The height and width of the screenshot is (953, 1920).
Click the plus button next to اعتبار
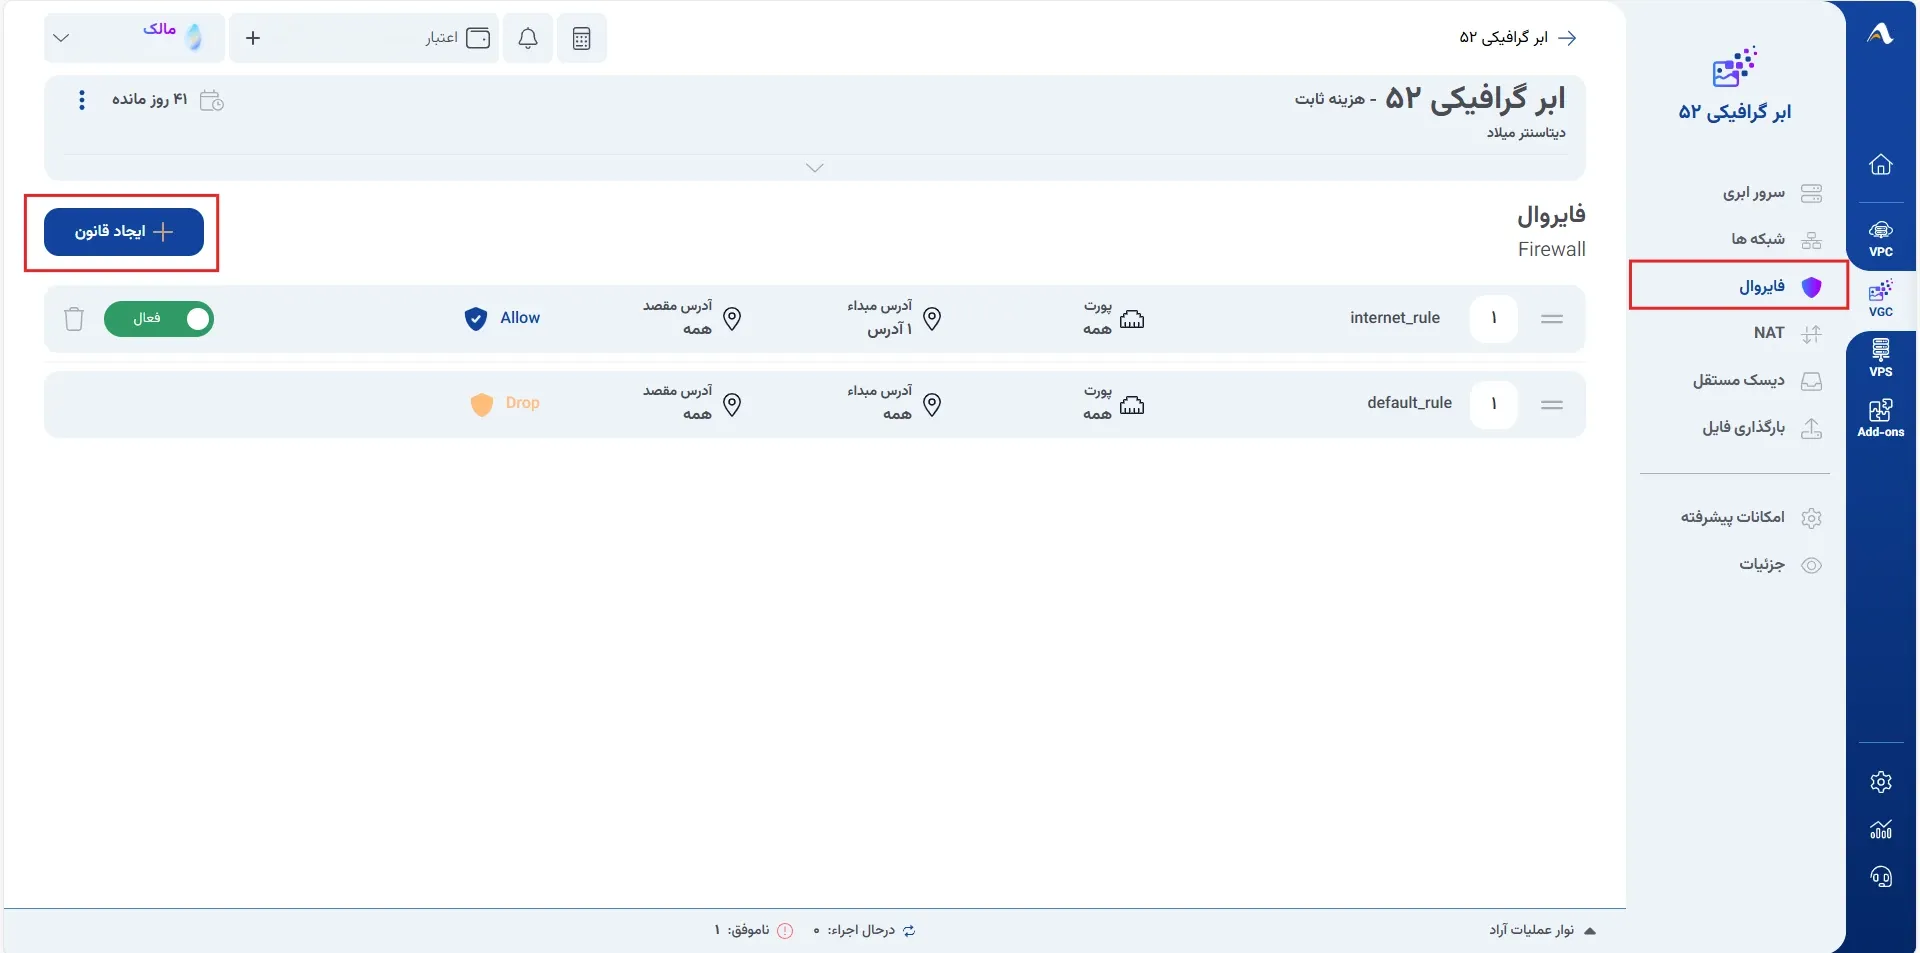(x=253, y=38)
